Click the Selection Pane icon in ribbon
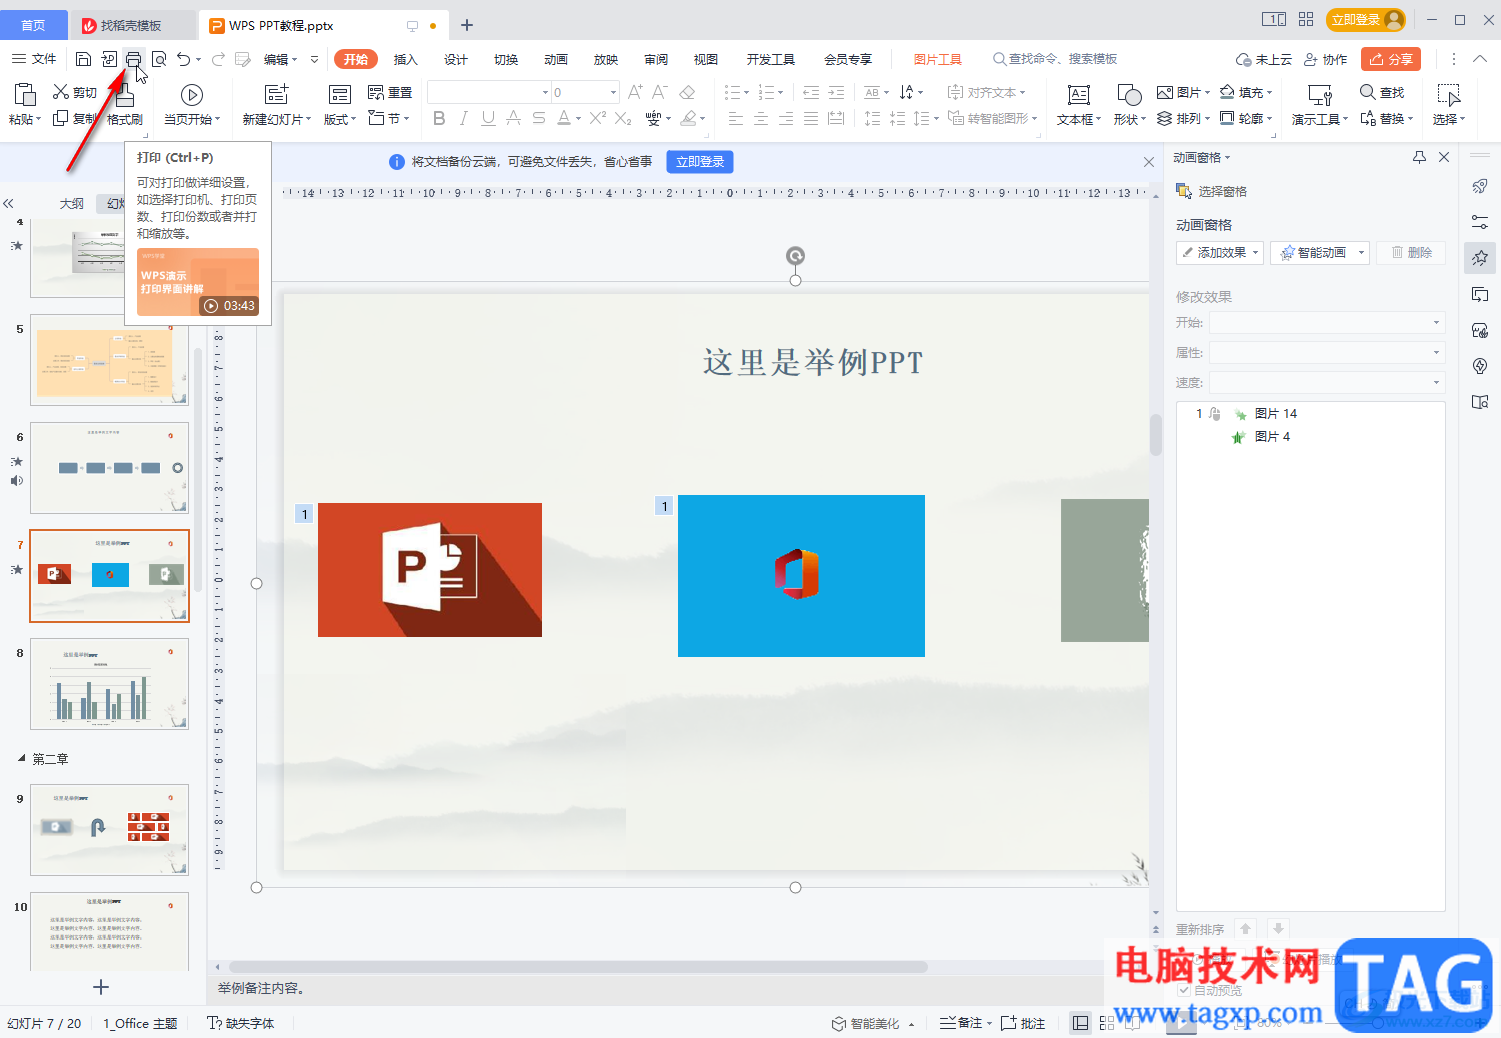This screenshot has height=1038, width=1501. 1448,95
